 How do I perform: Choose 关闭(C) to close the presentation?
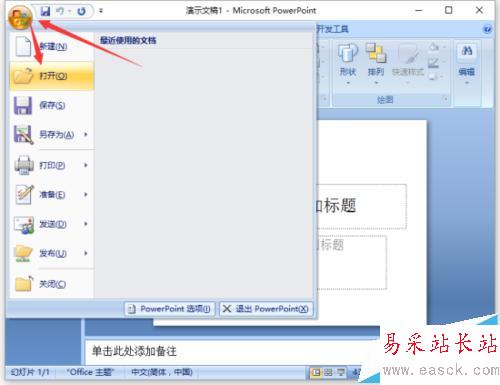(x=52, y=284)
